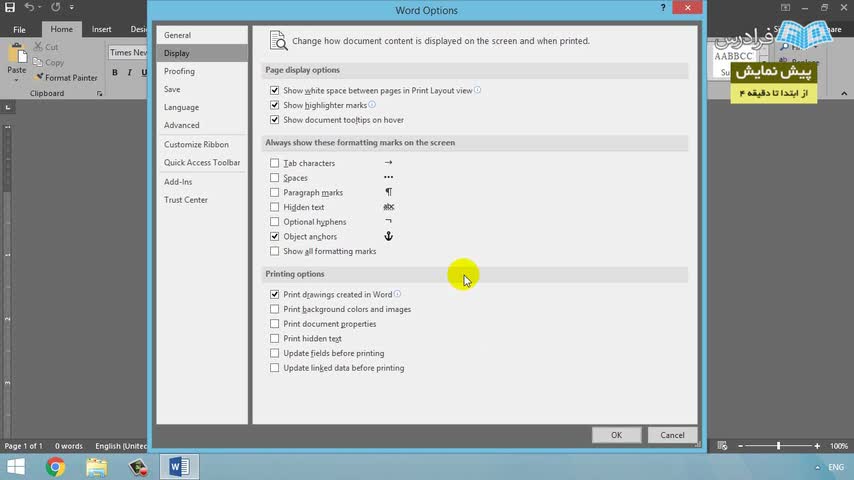Viewport: 854px width, 480px height.
Task: Click the Cut command in the Clipboard group
Action: [46, 47]
